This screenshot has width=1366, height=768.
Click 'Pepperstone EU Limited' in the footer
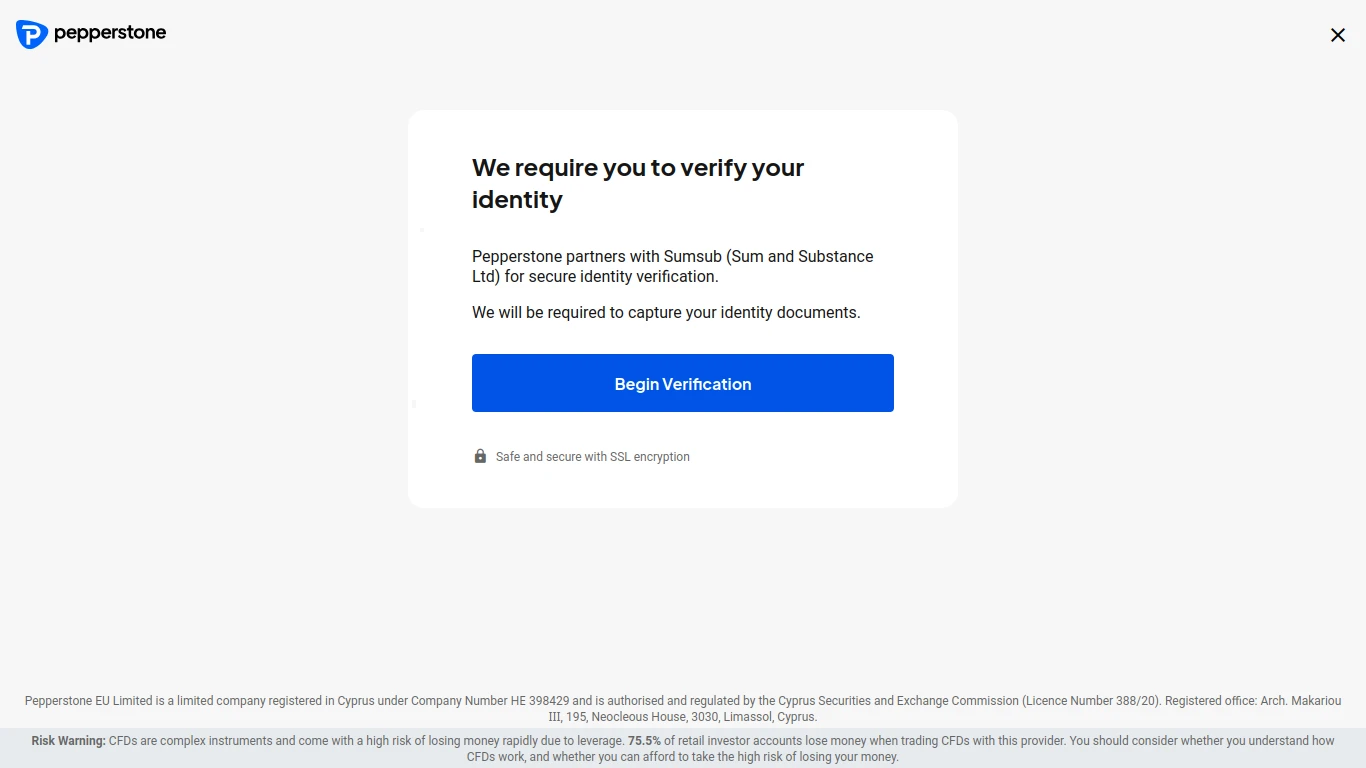point(89,701)
